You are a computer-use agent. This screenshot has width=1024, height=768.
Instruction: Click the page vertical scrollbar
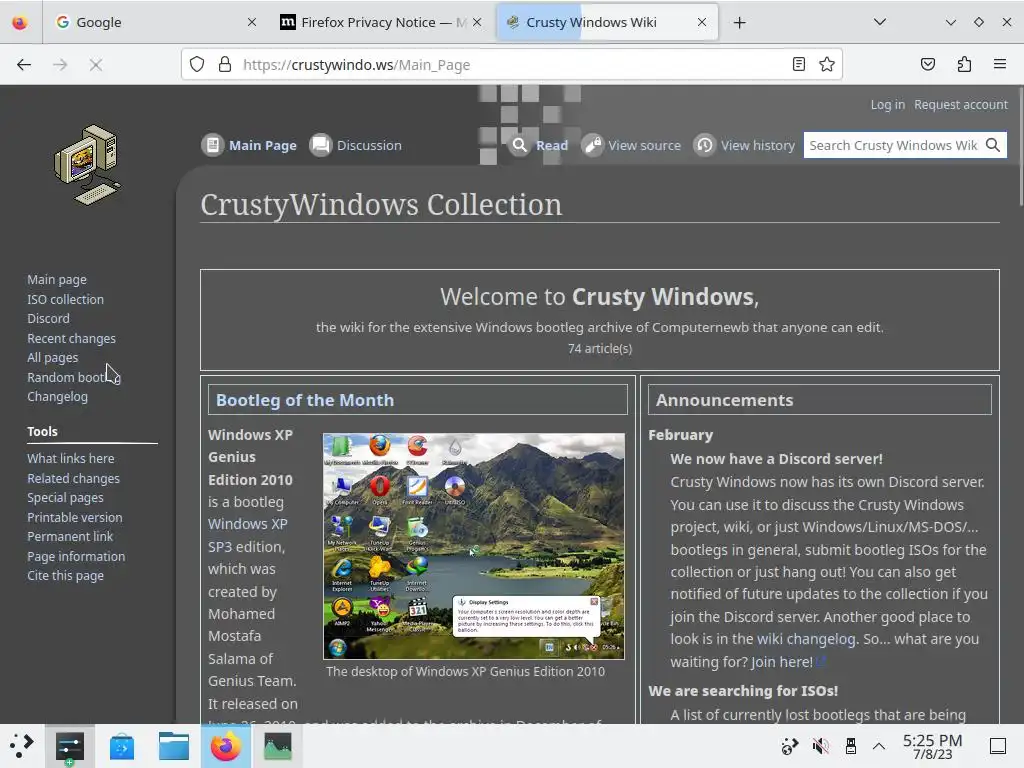[x=1020, y=146]
